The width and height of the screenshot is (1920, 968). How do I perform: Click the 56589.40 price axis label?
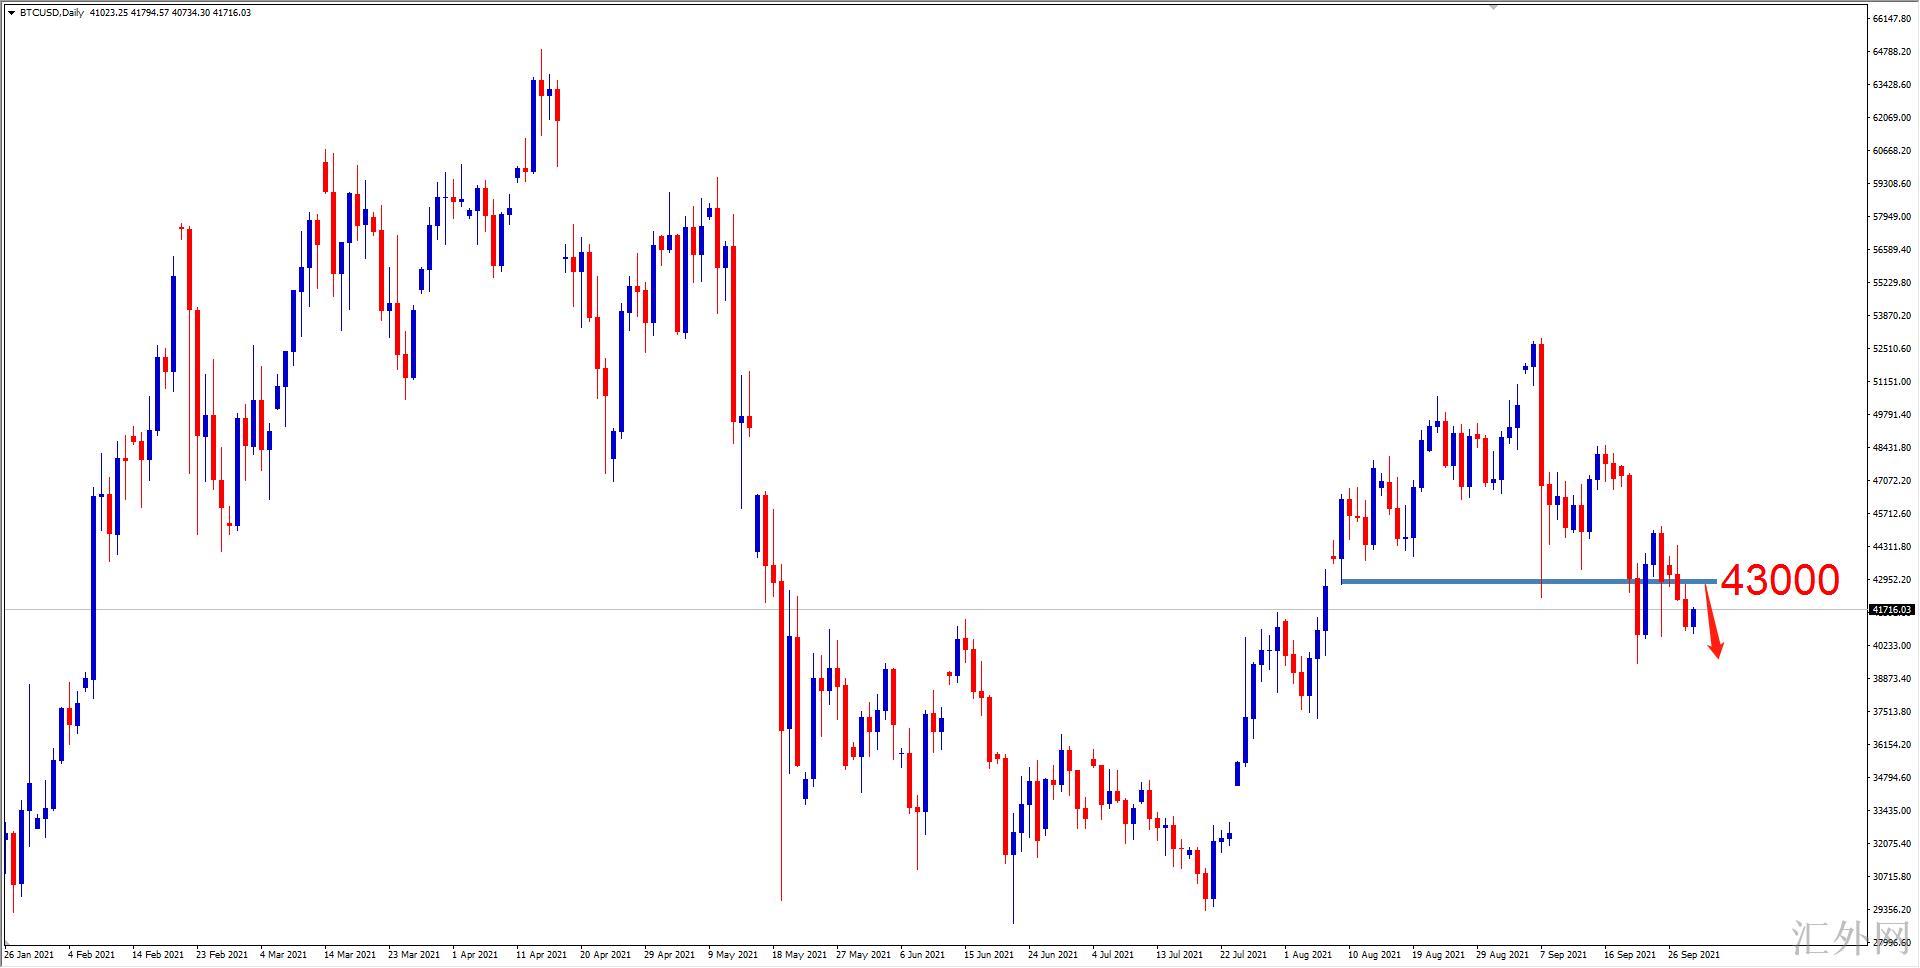pos(1892,250)
